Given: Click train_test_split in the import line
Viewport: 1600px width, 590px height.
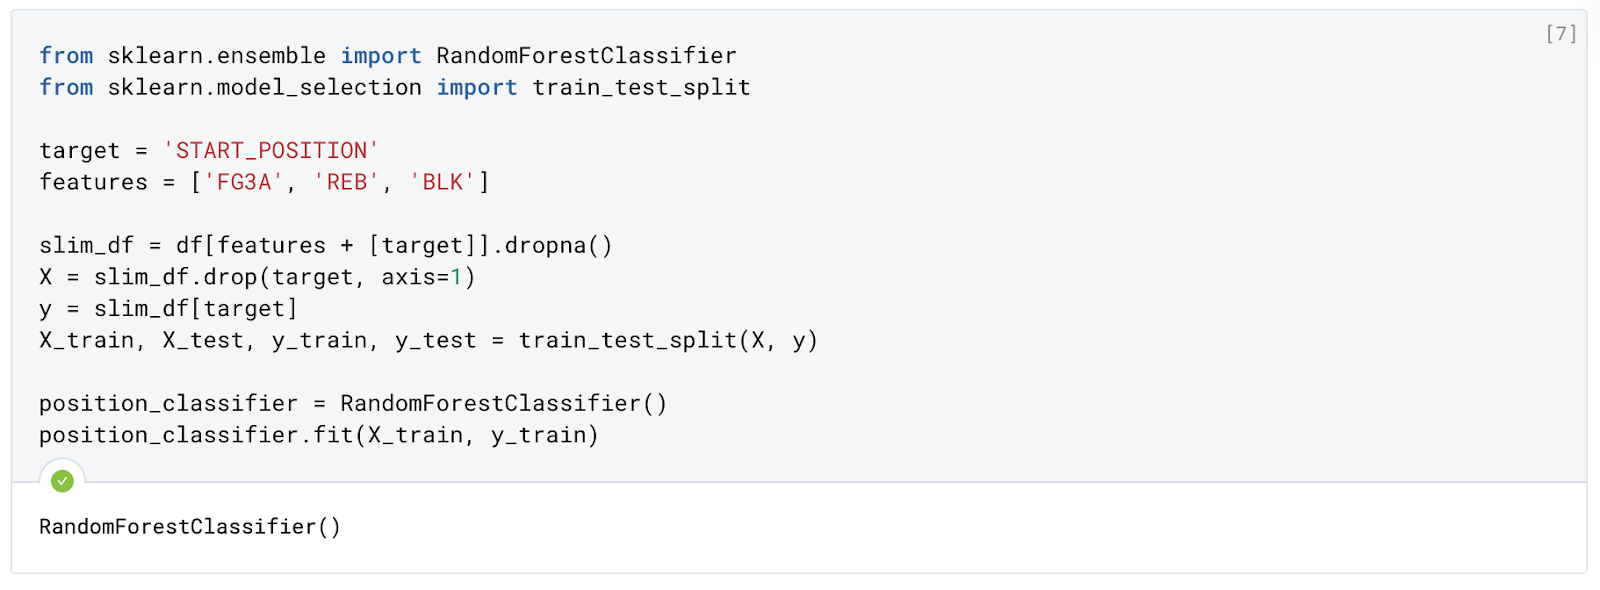Looking at the screenshot, I should 641,88.
